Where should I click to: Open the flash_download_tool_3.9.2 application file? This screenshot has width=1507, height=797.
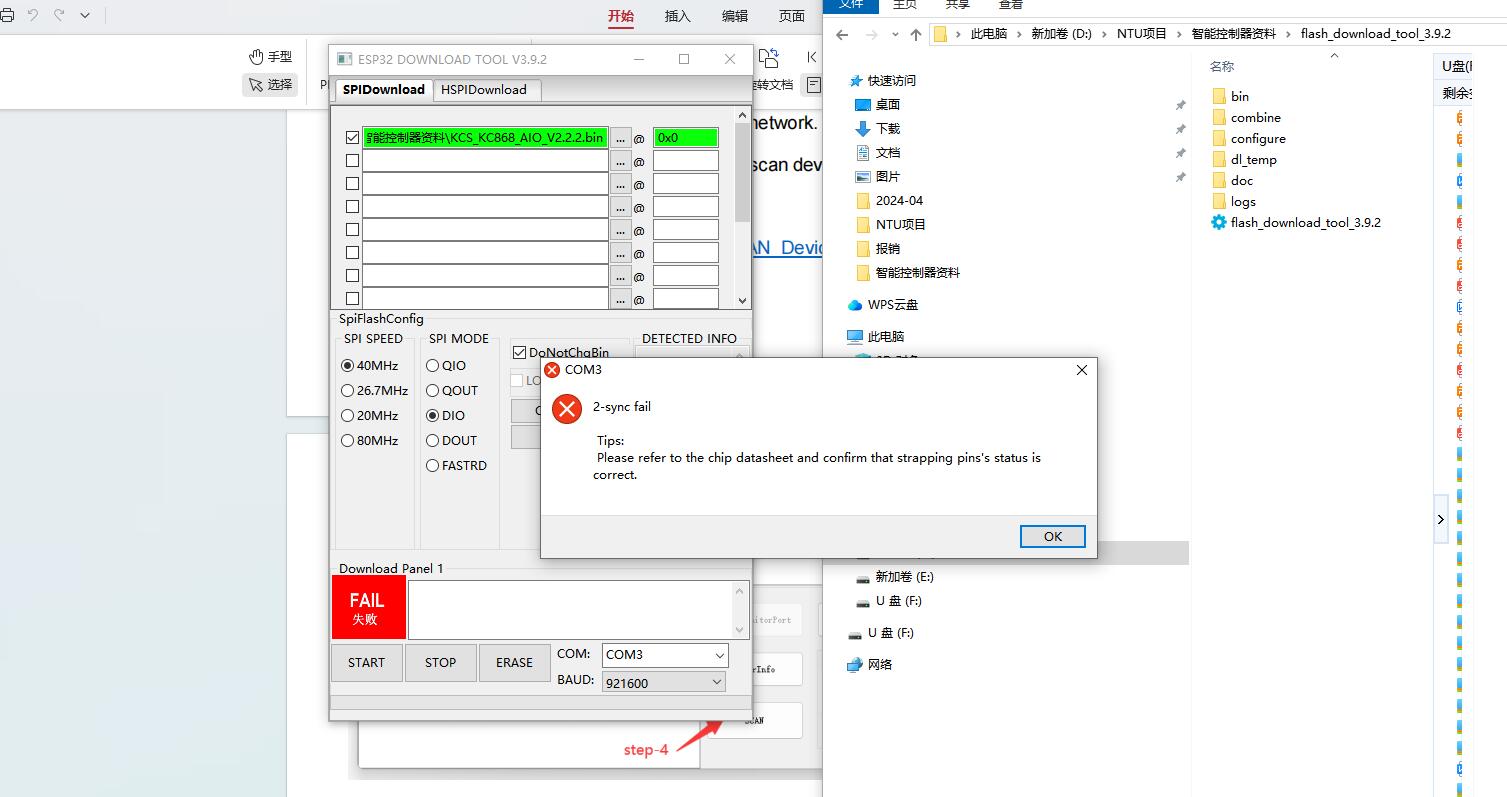pos(1305,223)
